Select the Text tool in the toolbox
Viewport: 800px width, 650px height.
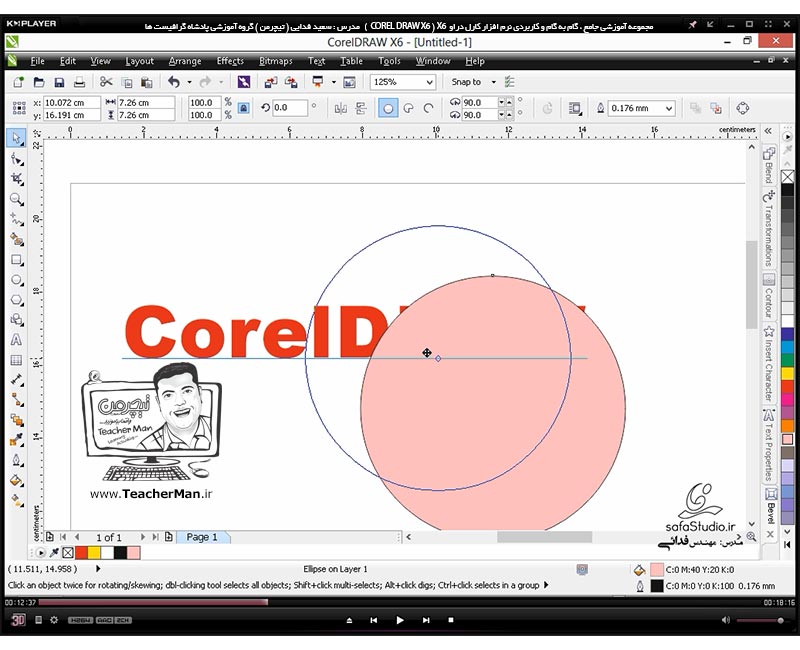coord(17,340)
